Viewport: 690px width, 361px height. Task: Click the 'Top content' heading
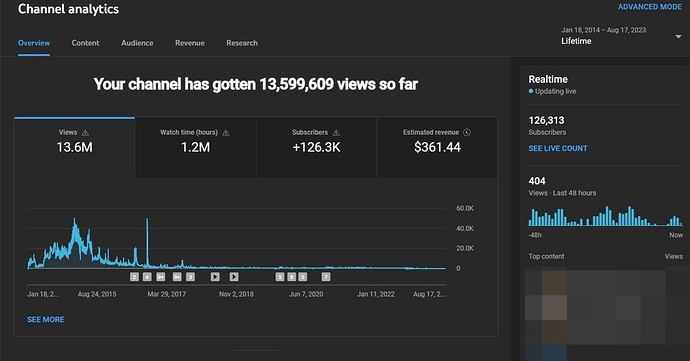546,256
